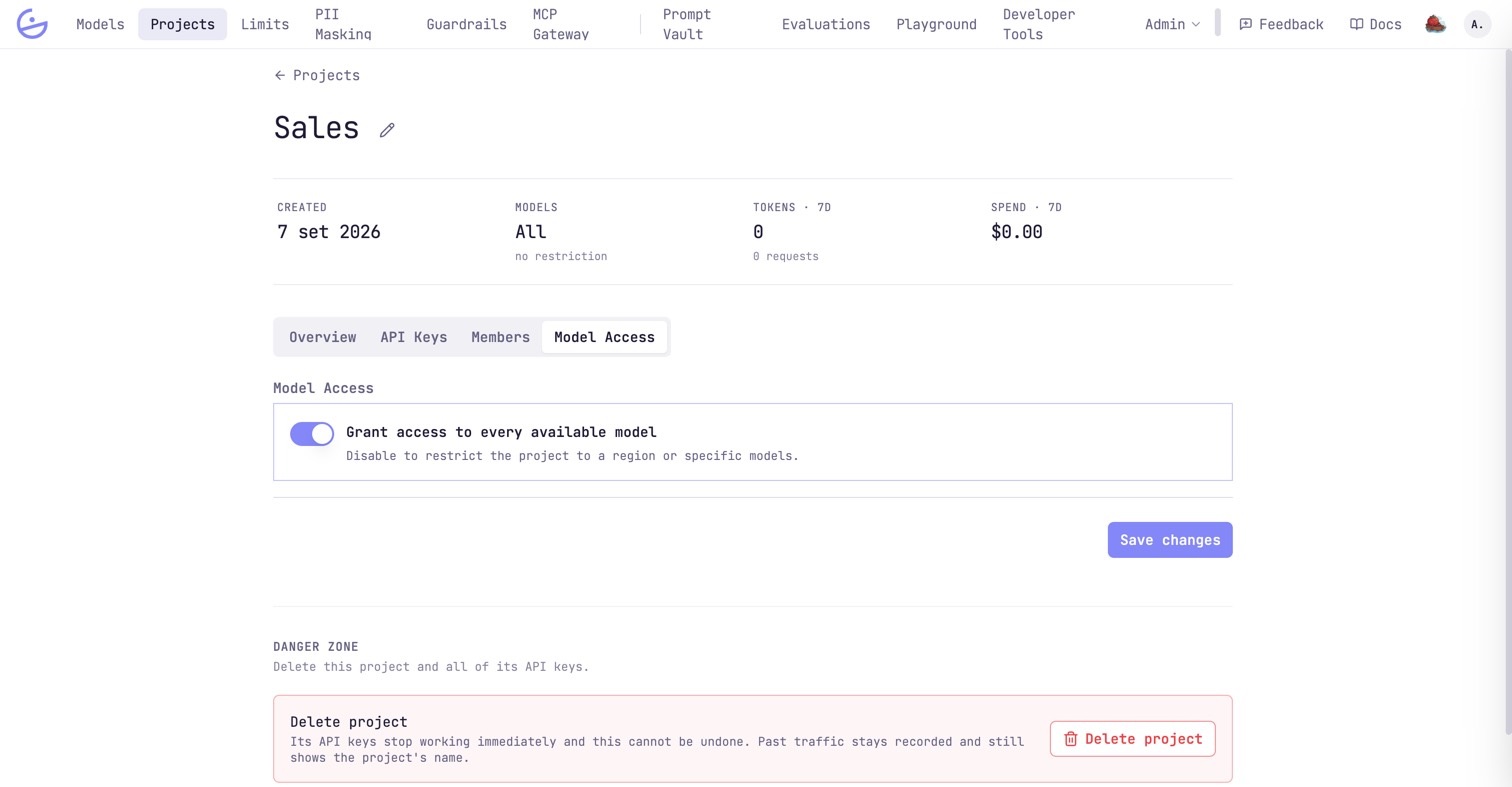1512x787 pixels.
Task: Click the pencil icon to rename Sales
Action: [387, 130]
